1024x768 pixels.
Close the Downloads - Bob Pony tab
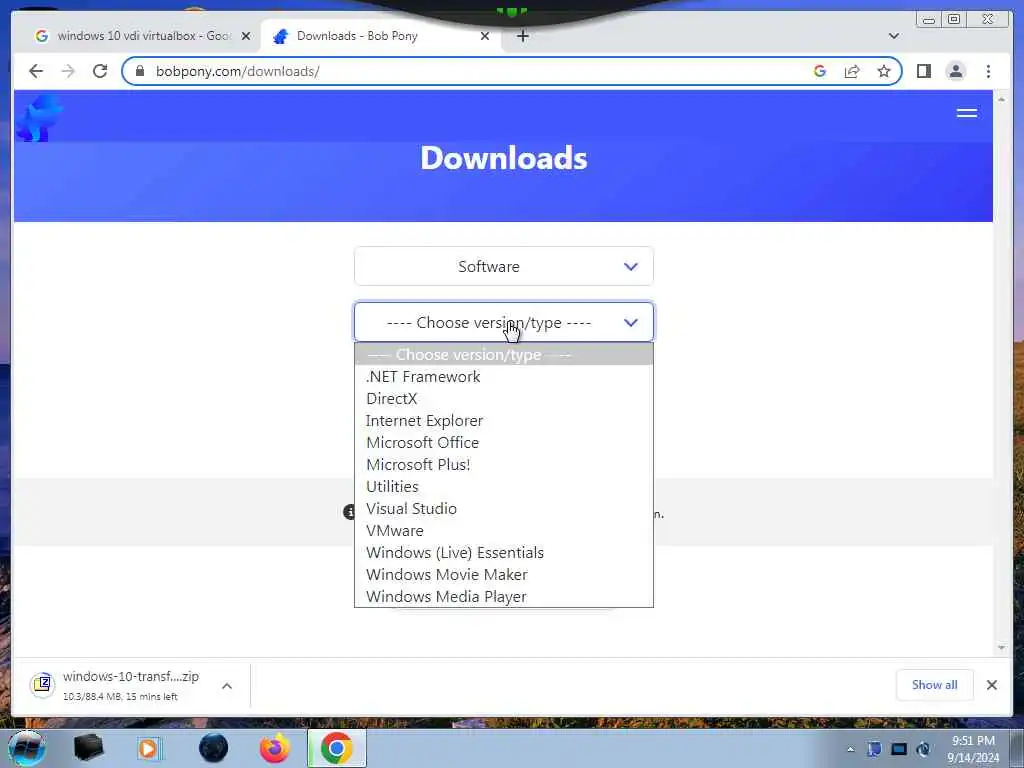point(485,36)
